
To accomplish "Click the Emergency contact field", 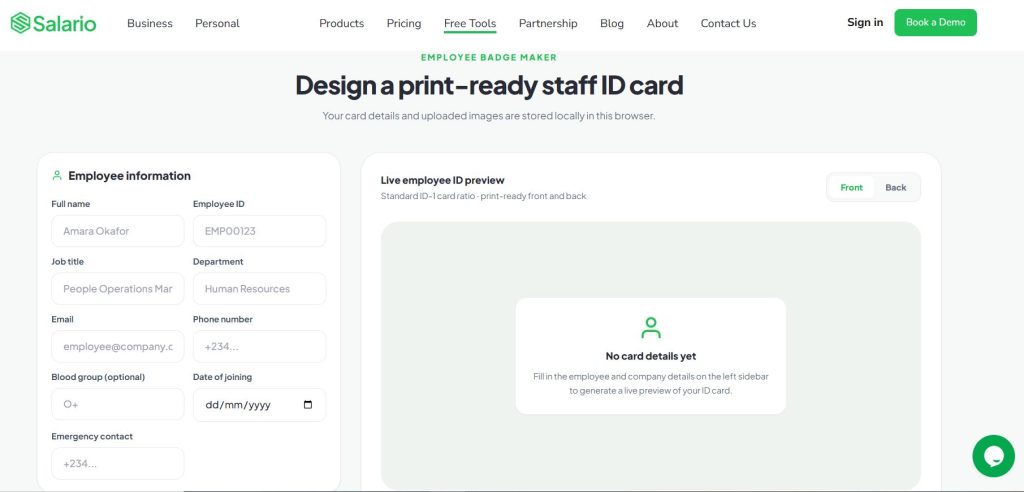I will (x=118, y=463).
